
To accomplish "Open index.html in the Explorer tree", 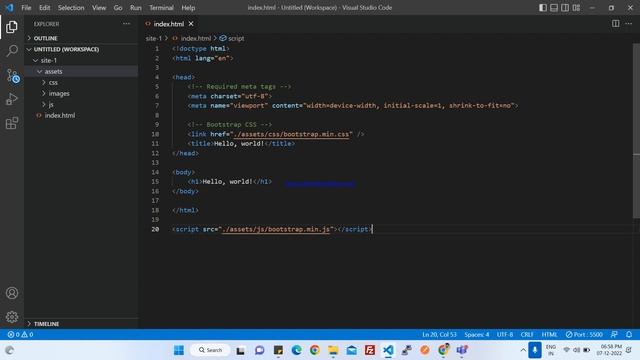I will click(82, 115).
